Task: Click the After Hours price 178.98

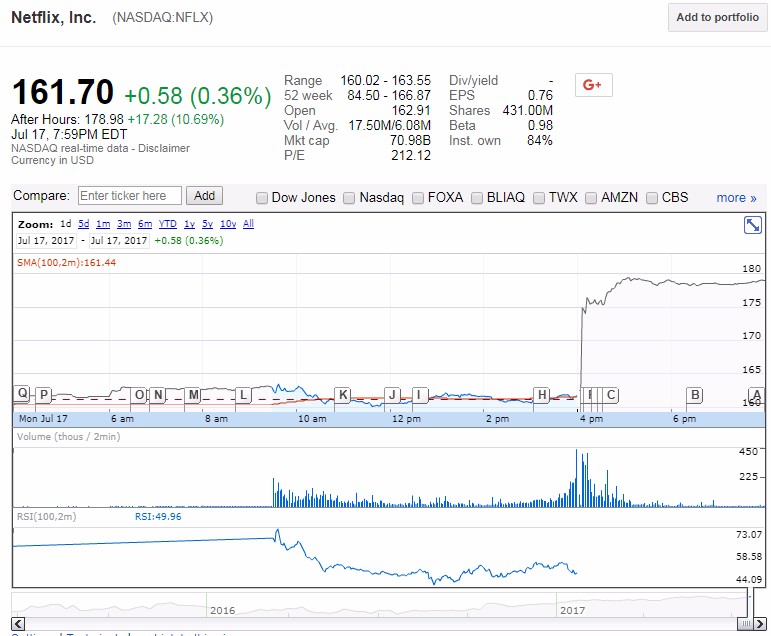Action: coord(104,120)
